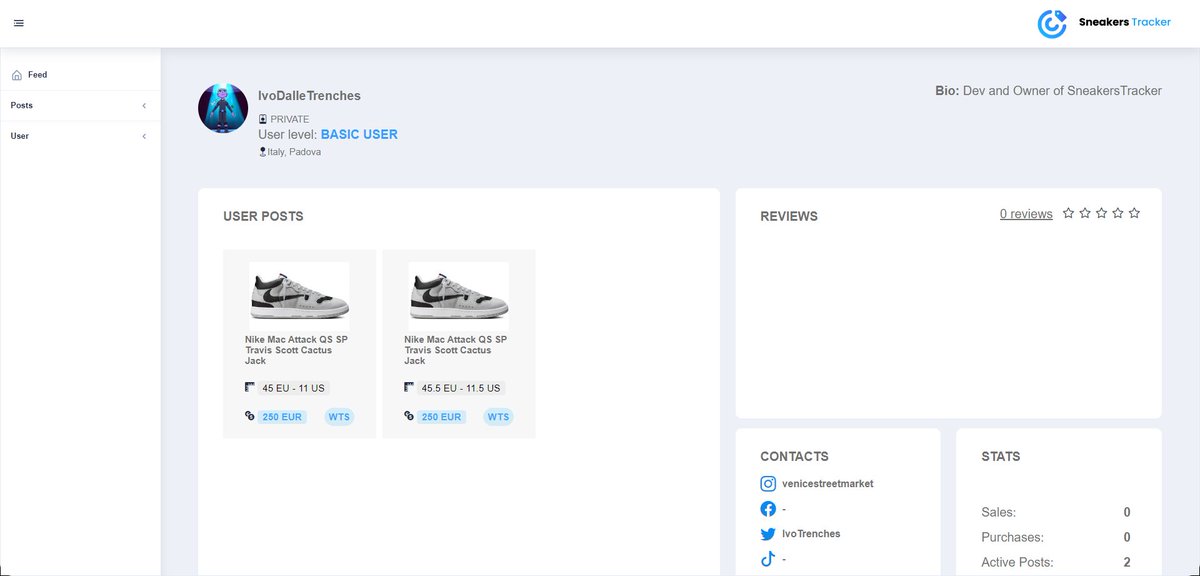Click the STATS heading
1200x576 pixels.
1001,456
